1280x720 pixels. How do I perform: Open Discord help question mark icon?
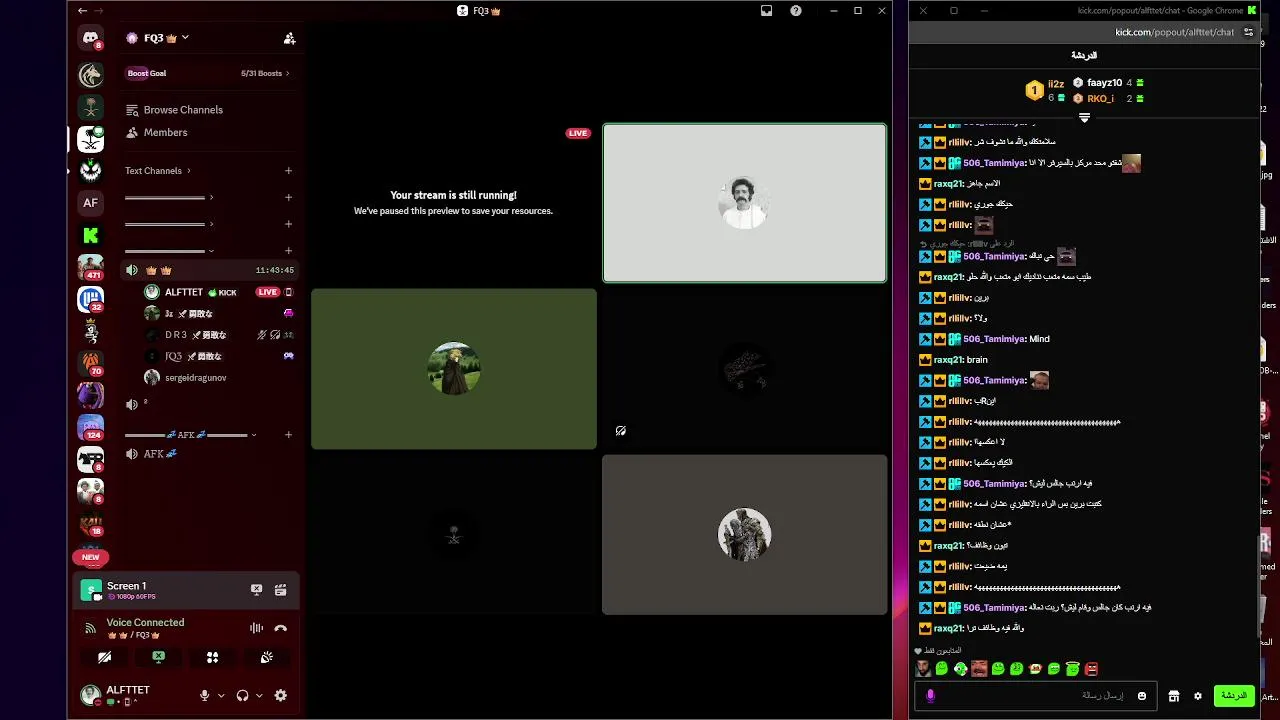(x=796, y=11)
